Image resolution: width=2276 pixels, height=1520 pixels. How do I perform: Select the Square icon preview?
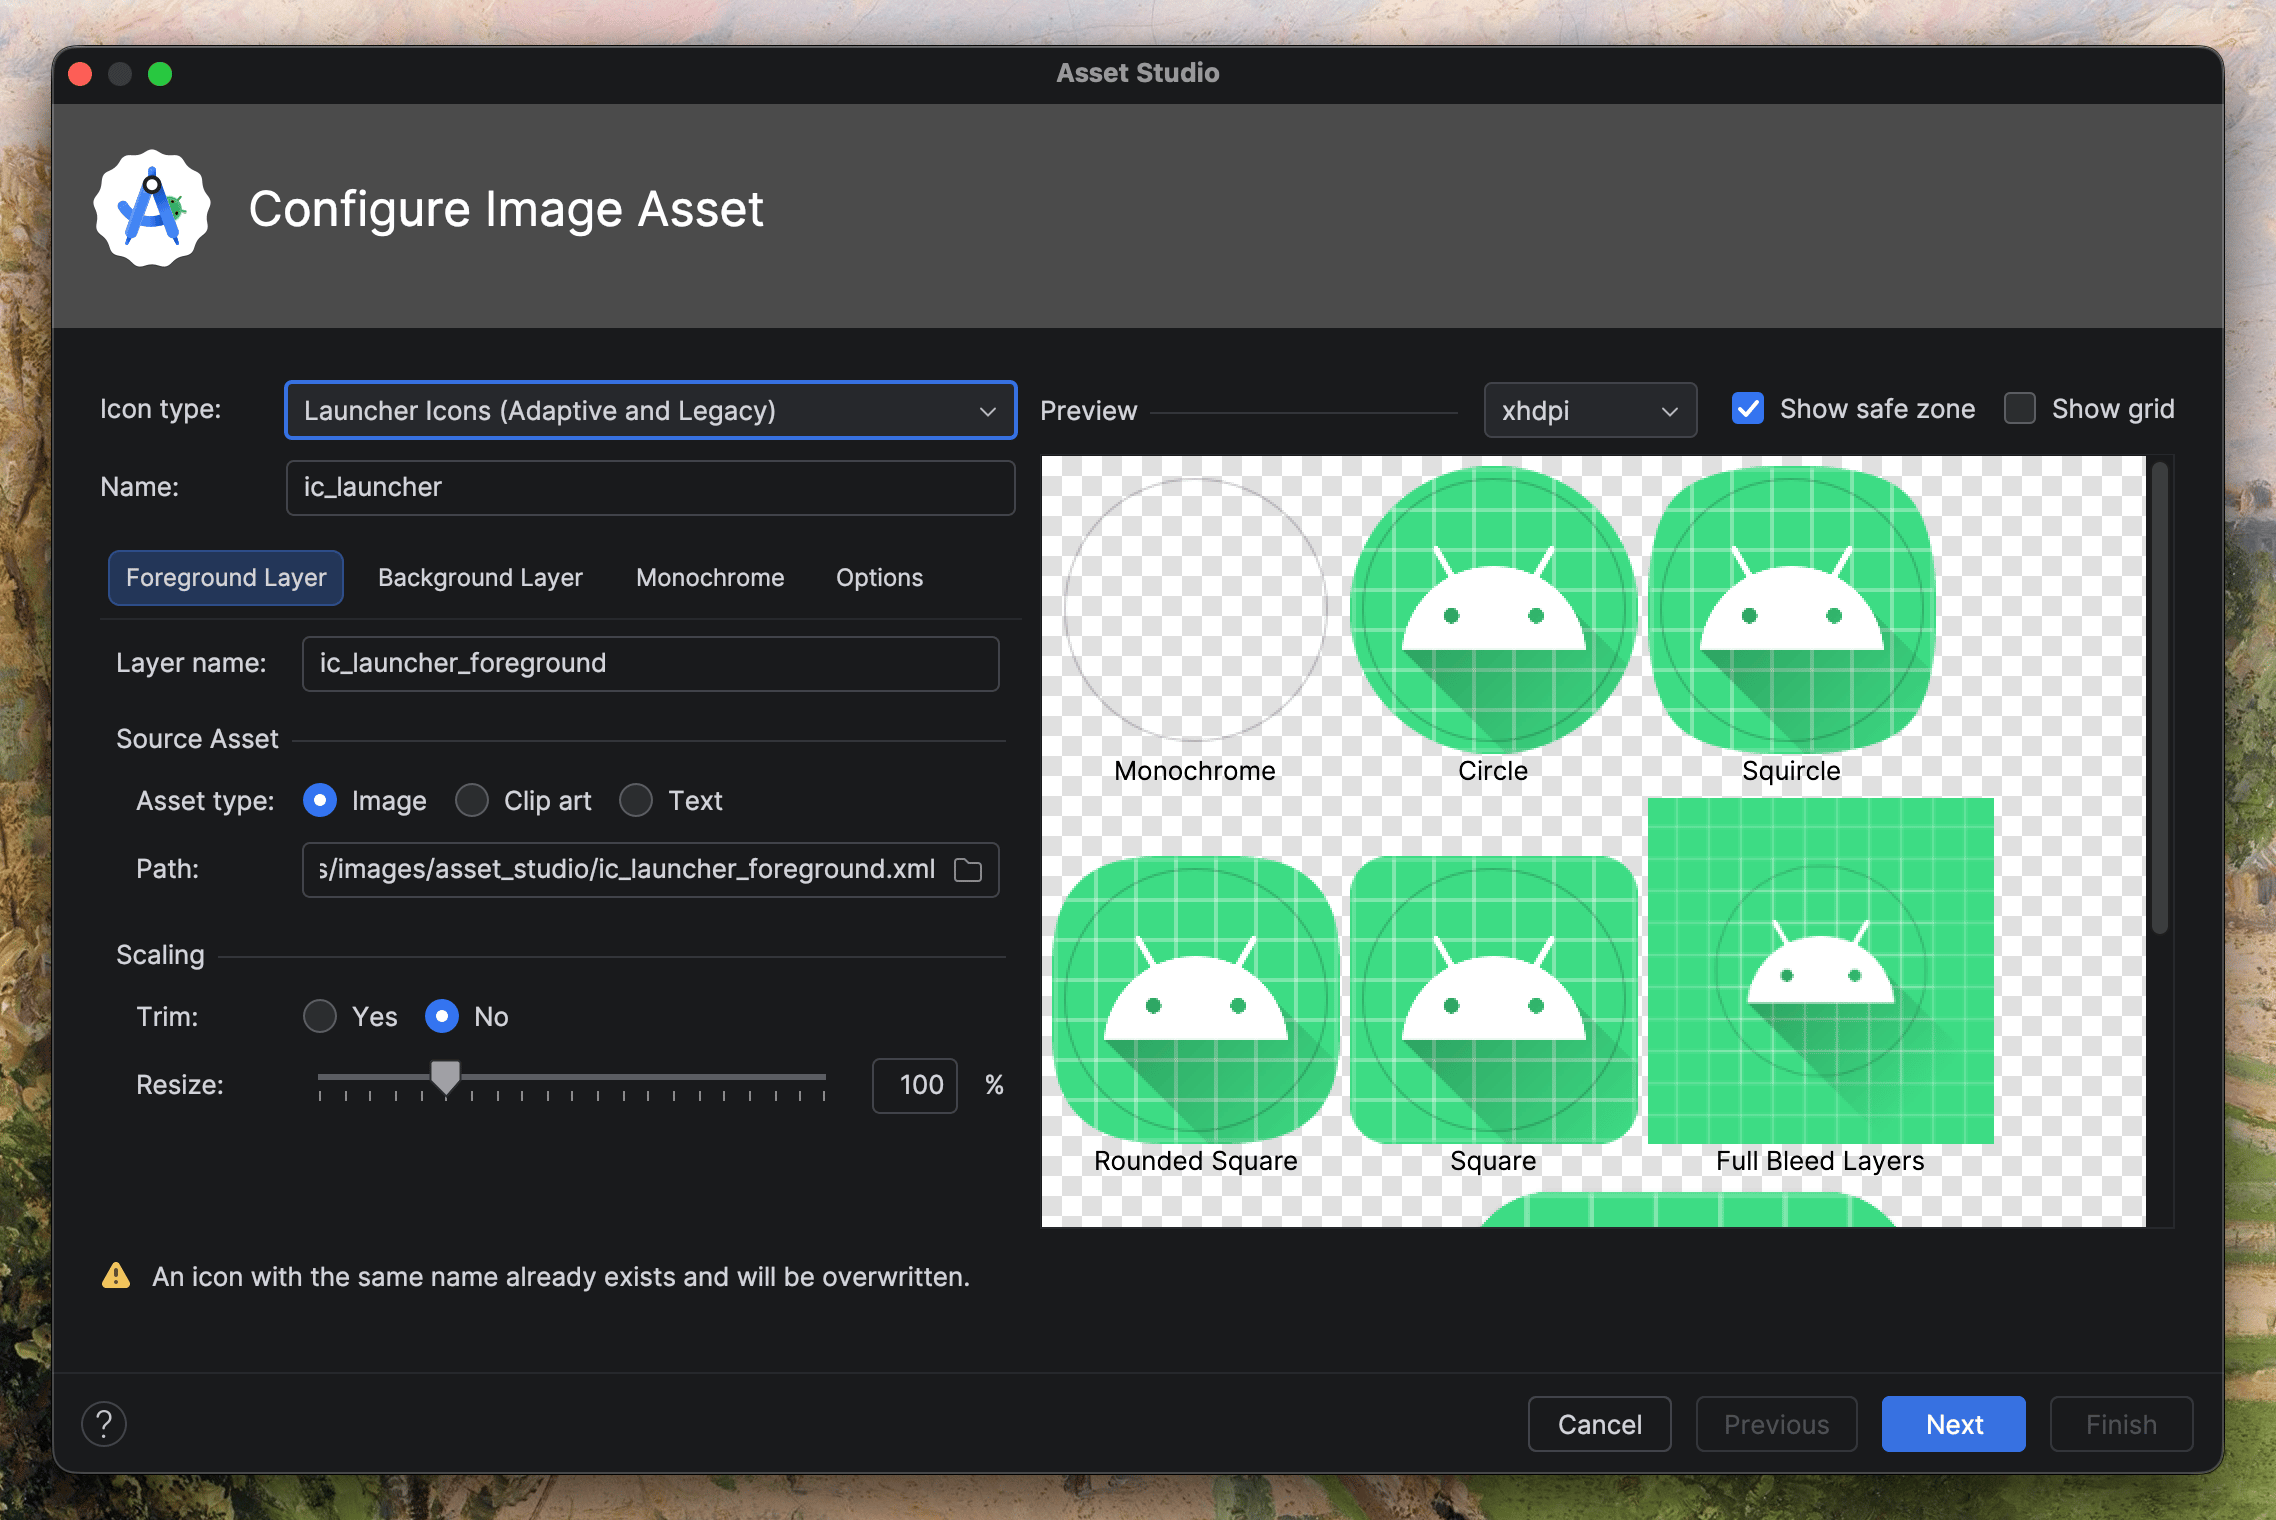[1493, 1000]
